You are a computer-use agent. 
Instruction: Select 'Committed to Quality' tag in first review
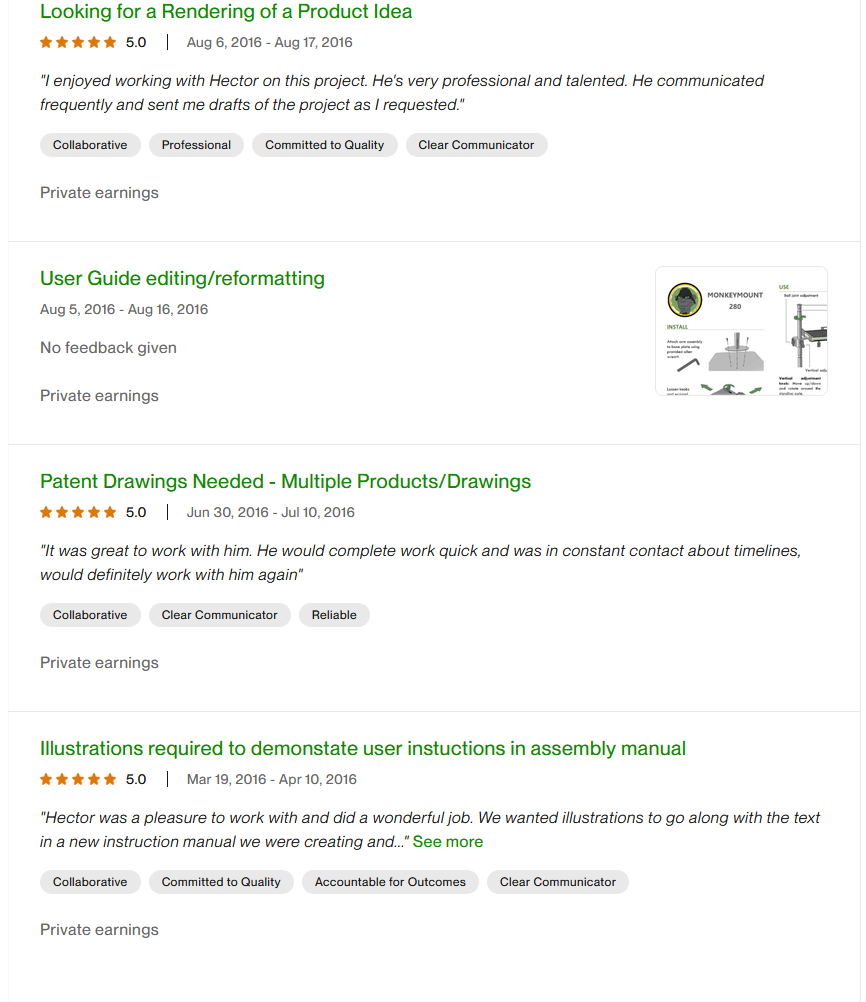point(324,145)
